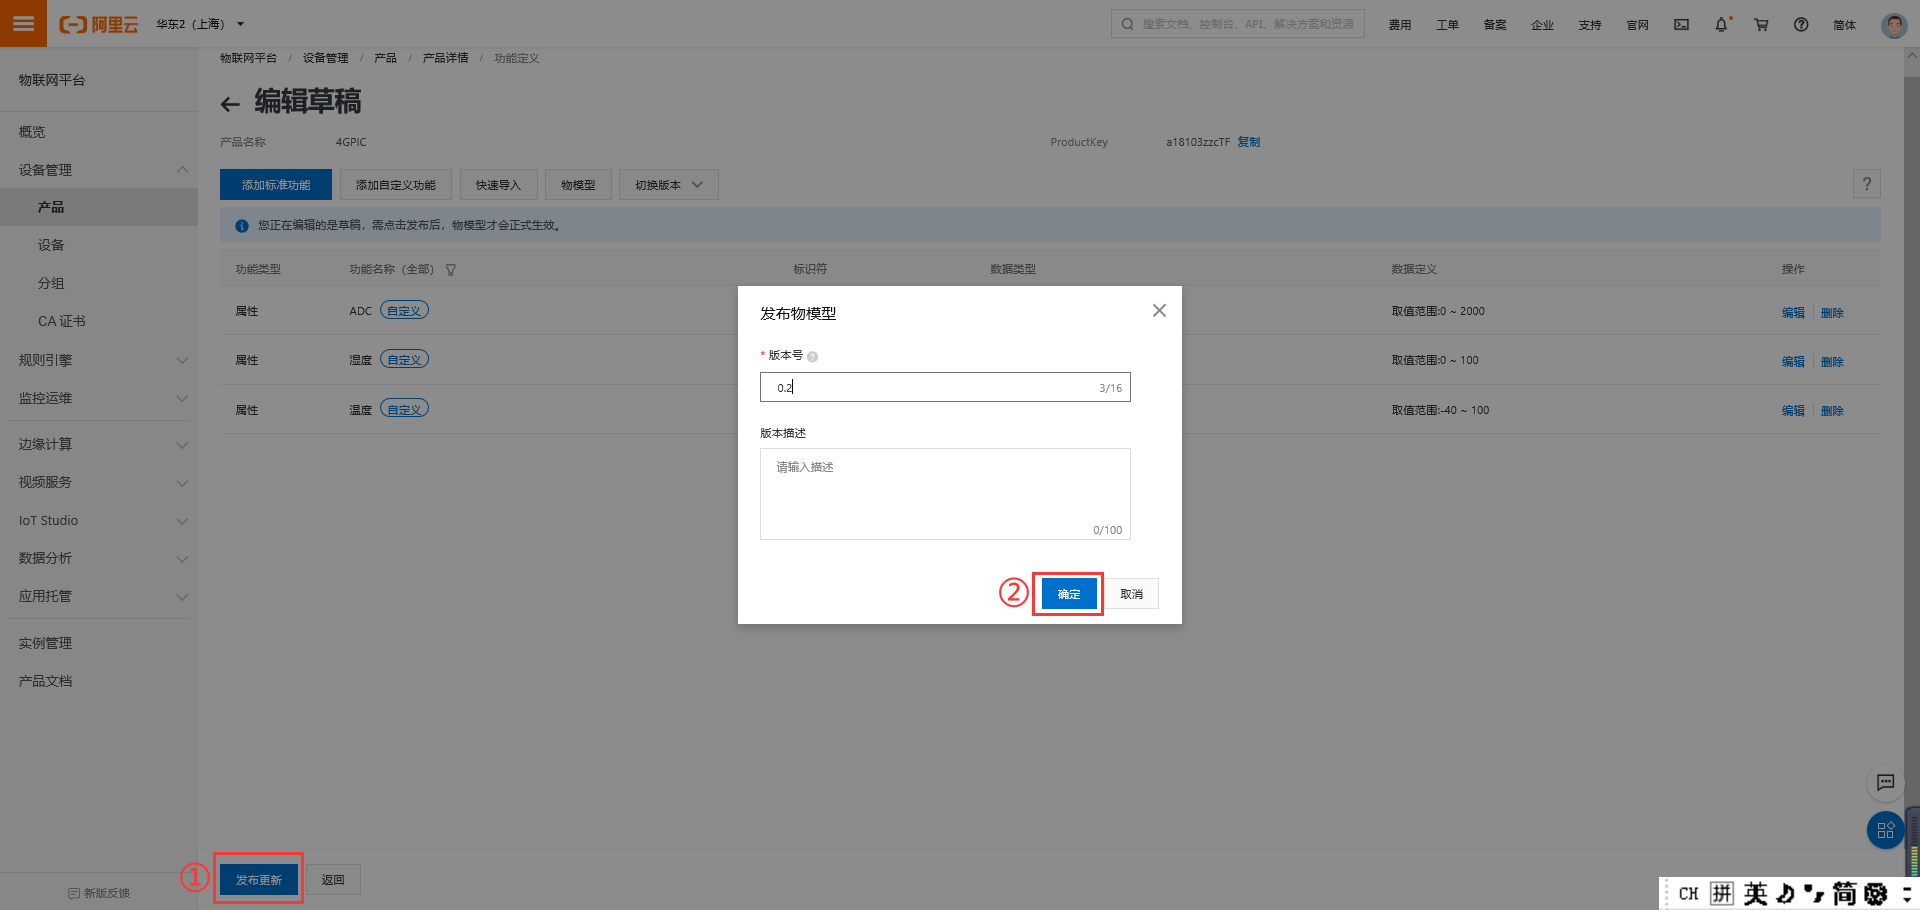This screenshot has width=1920, height=910.
Task: Click 编辑 for the ADC row
Action: 1793,313
